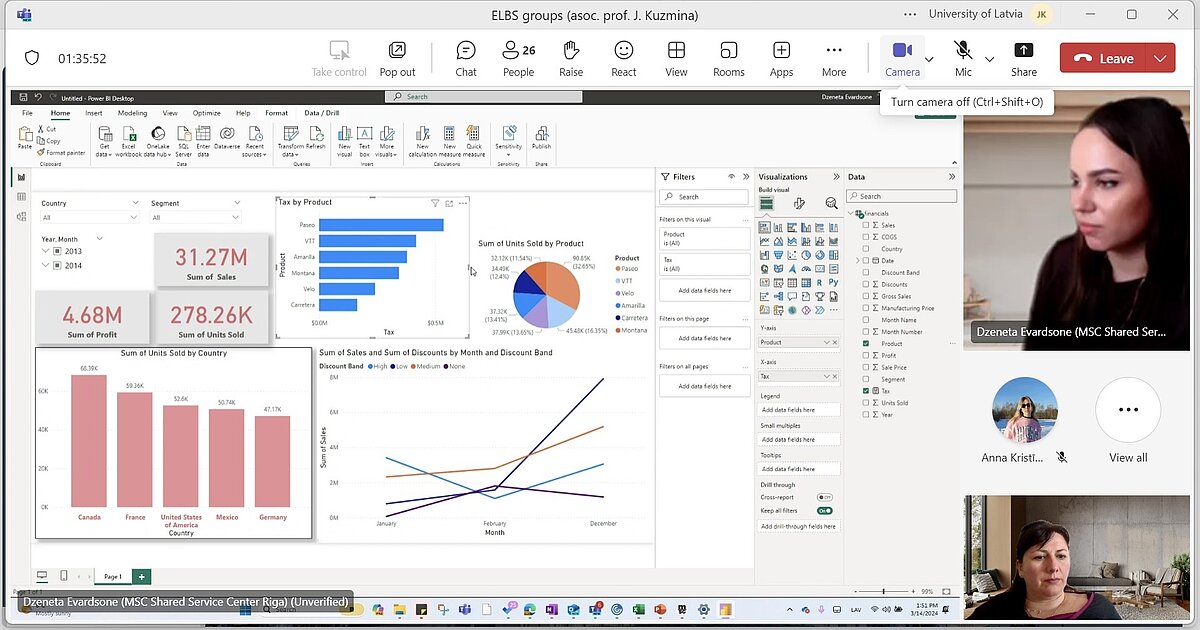Click the SQL Server icon
This screenshot has height=630, width=1200.
coord(184,140)
